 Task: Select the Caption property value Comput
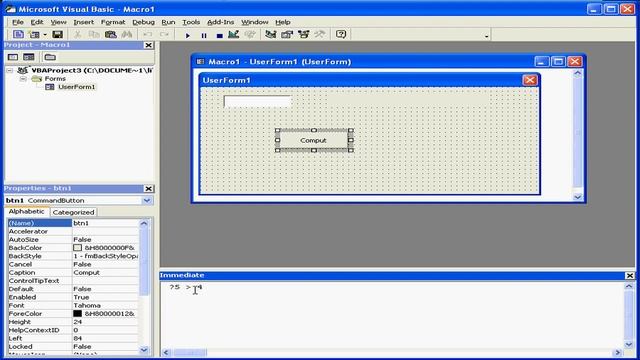[105, 273]
